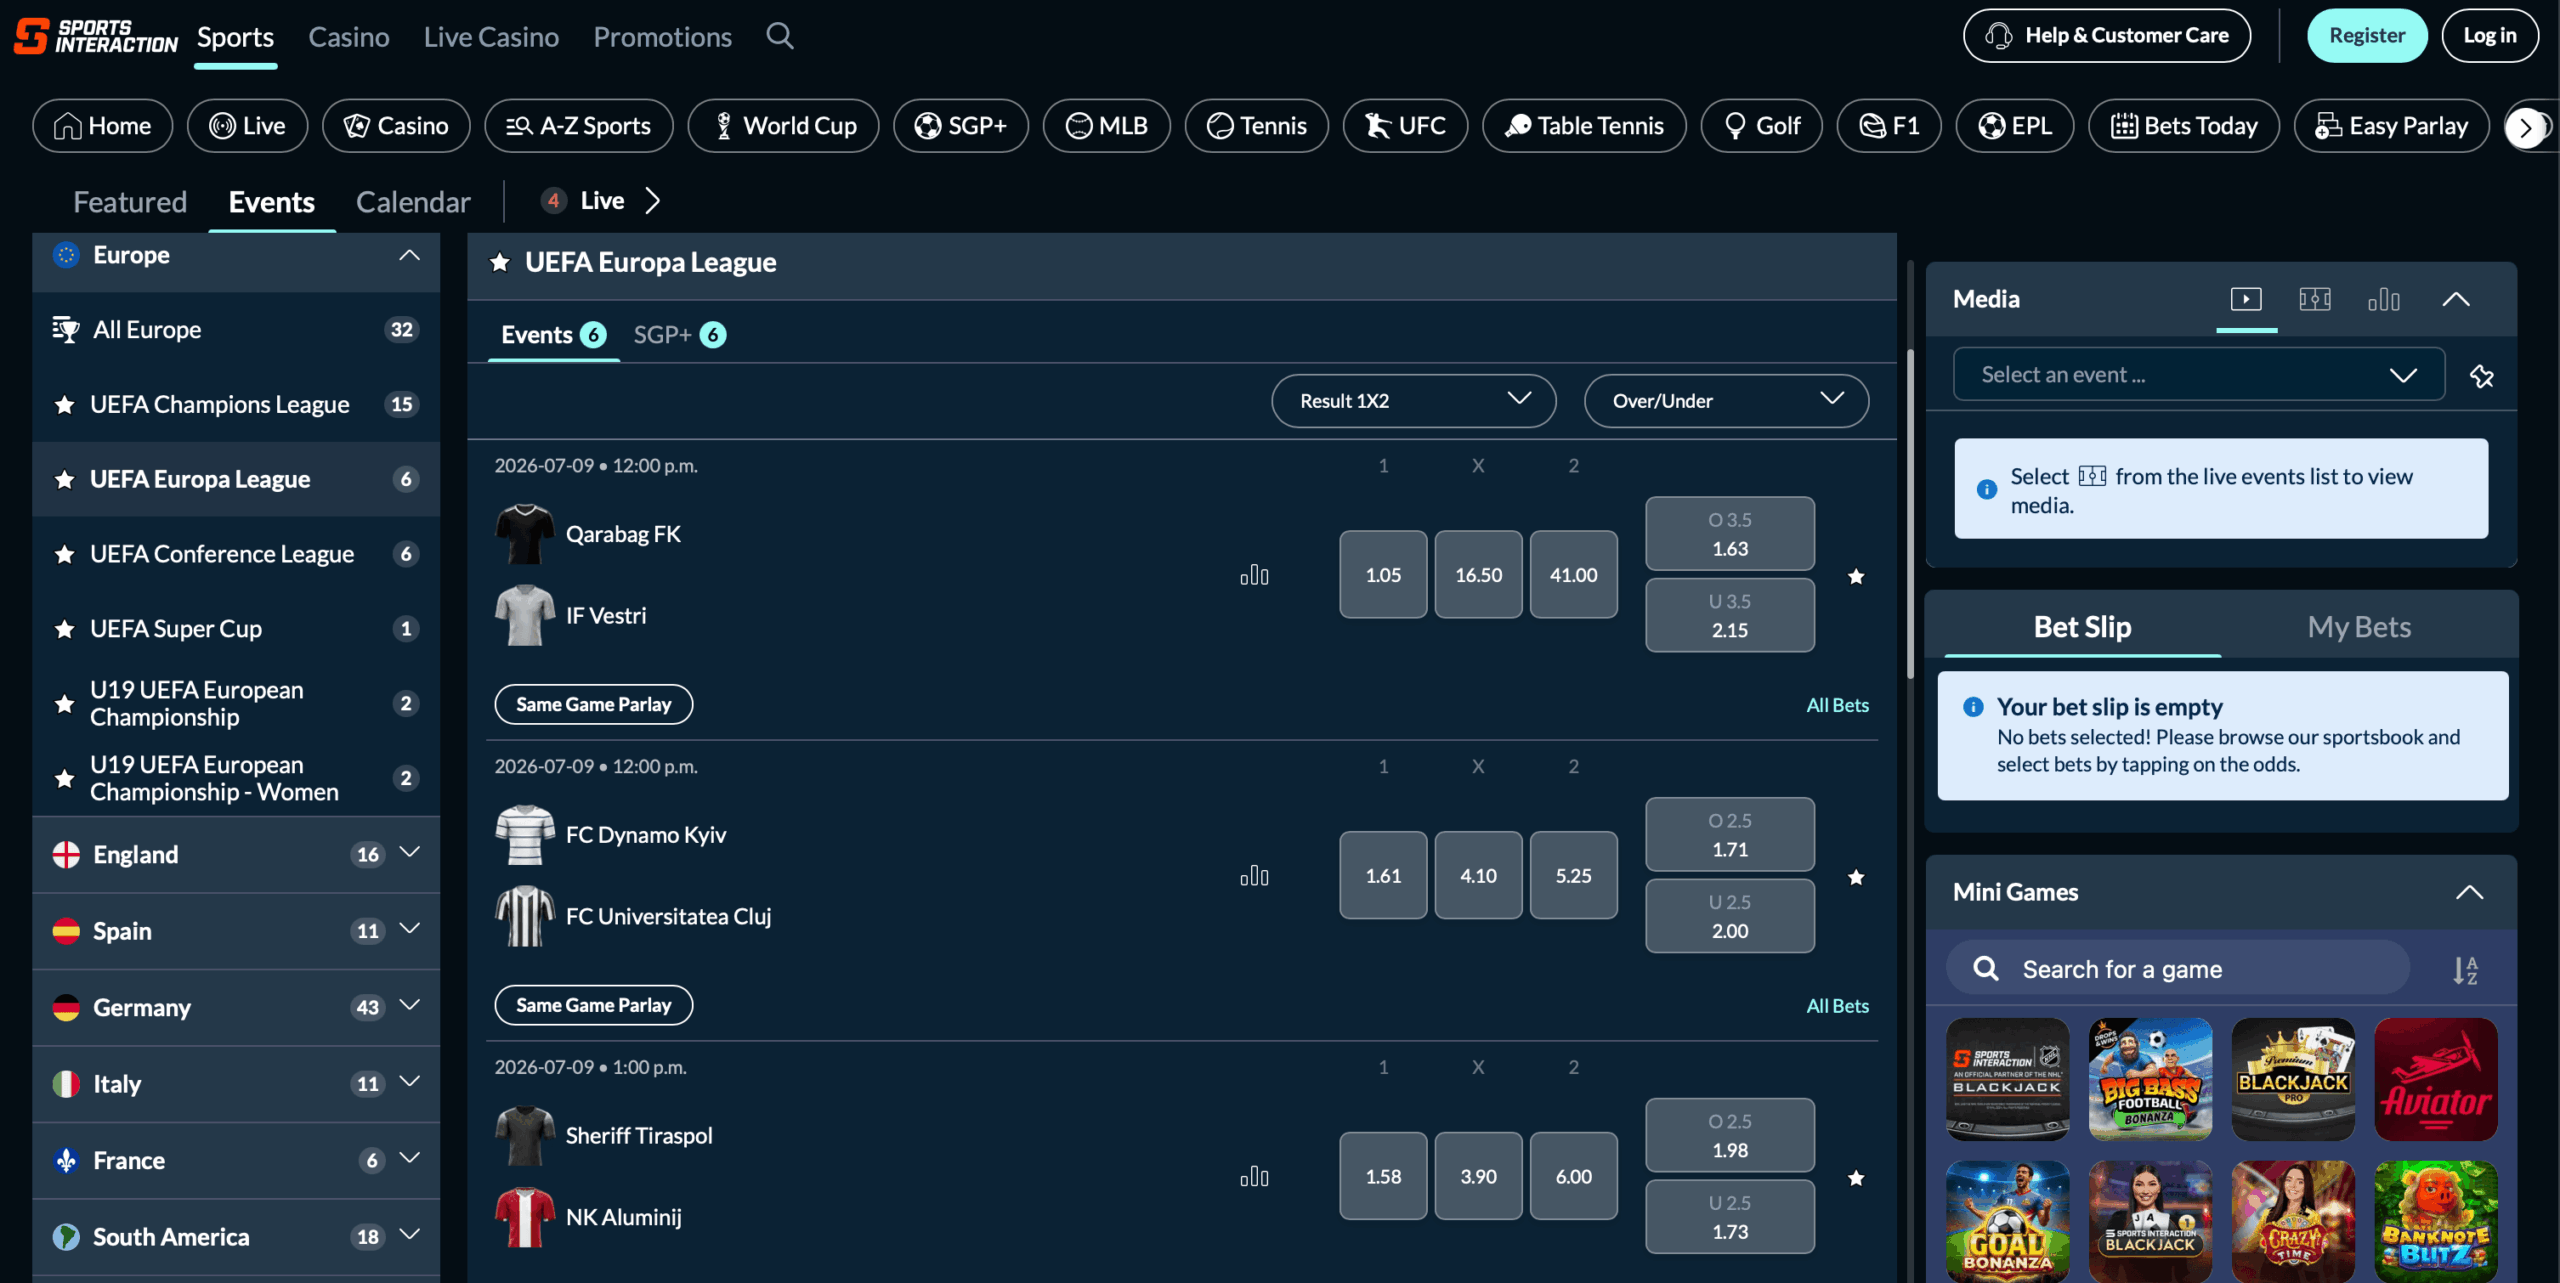This screenshot has width=2560, height=1283.
Task: Pin the media panel with the pin icon
Action: click(2482, 376)
